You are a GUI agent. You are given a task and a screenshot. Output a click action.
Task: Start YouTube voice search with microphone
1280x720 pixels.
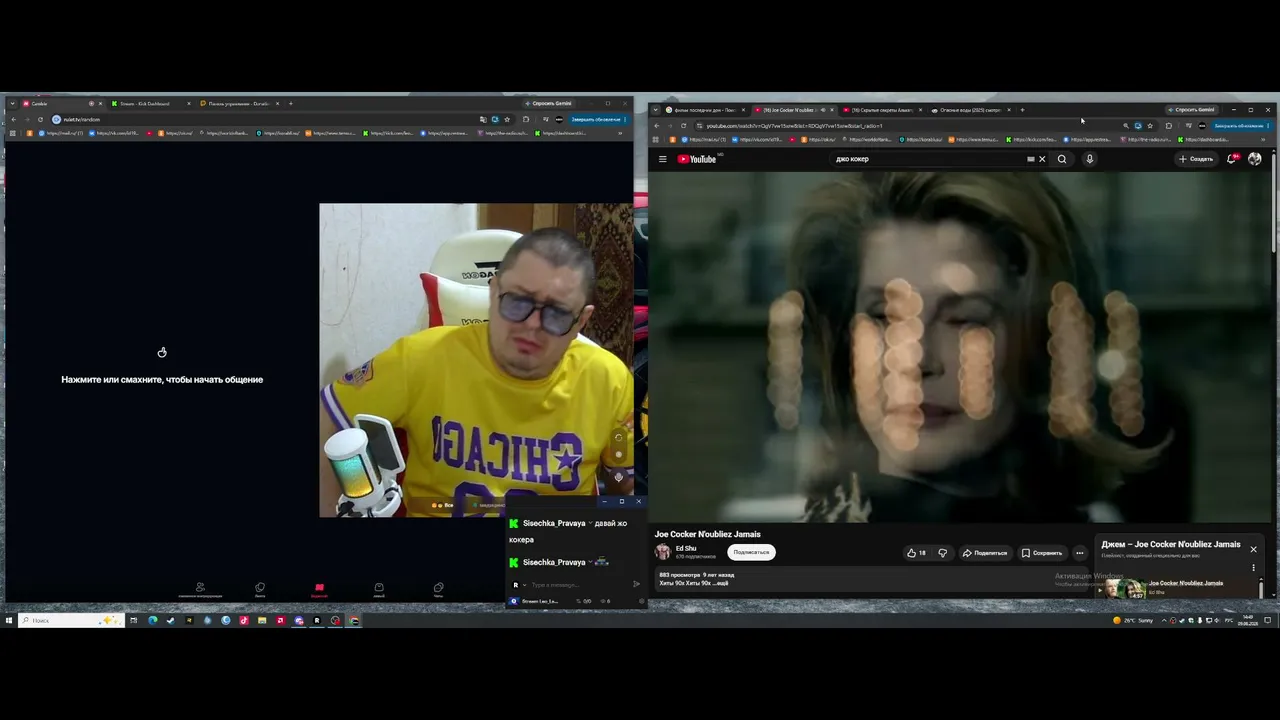1090,159
